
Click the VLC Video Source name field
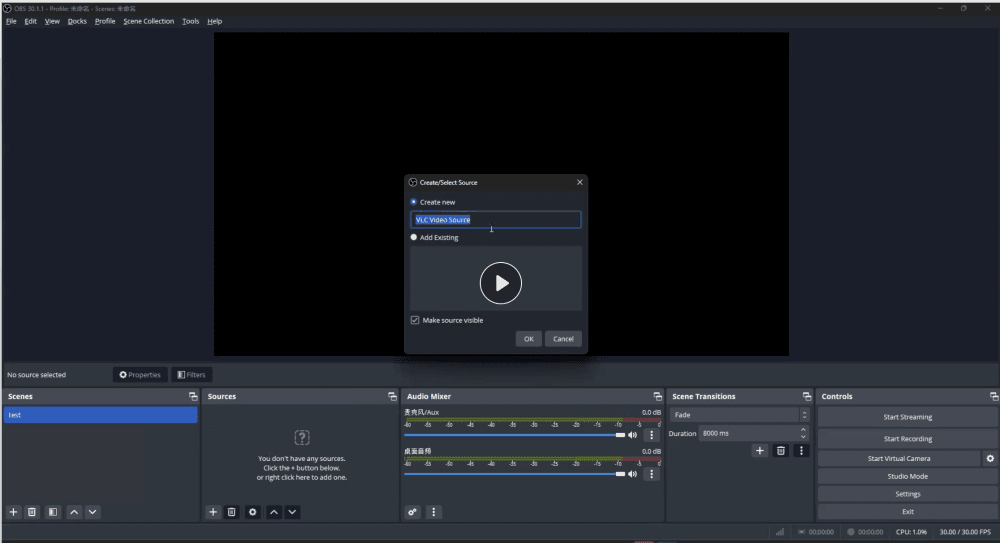(x=496, y=219)
